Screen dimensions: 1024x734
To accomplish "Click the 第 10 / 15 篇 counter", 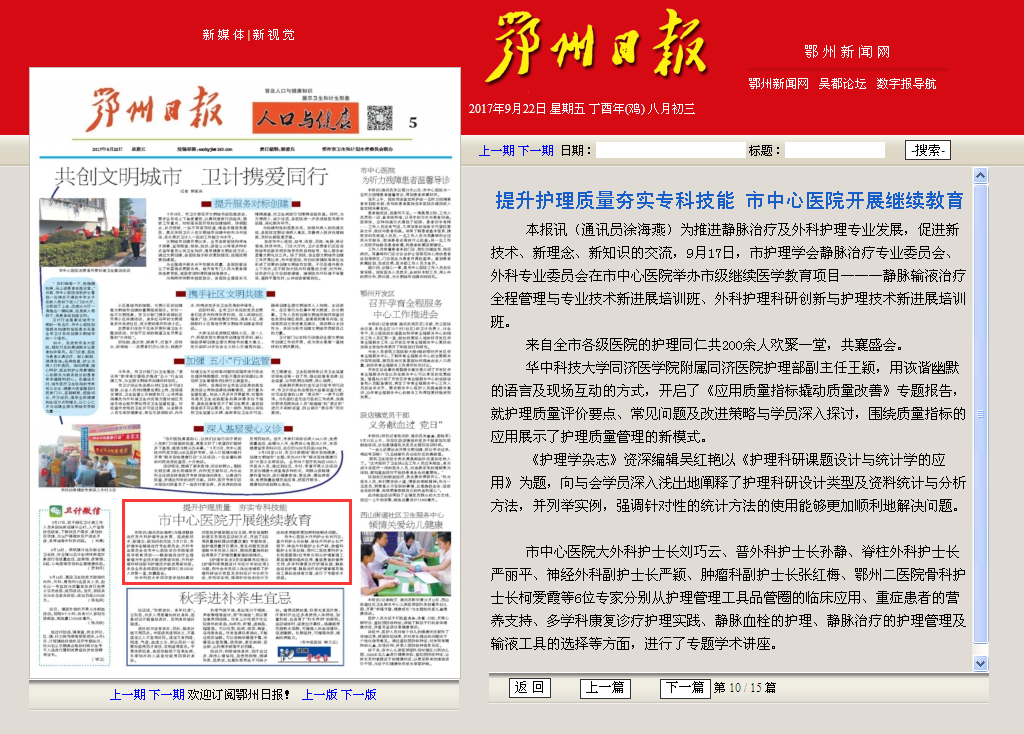I will point(744,688).
